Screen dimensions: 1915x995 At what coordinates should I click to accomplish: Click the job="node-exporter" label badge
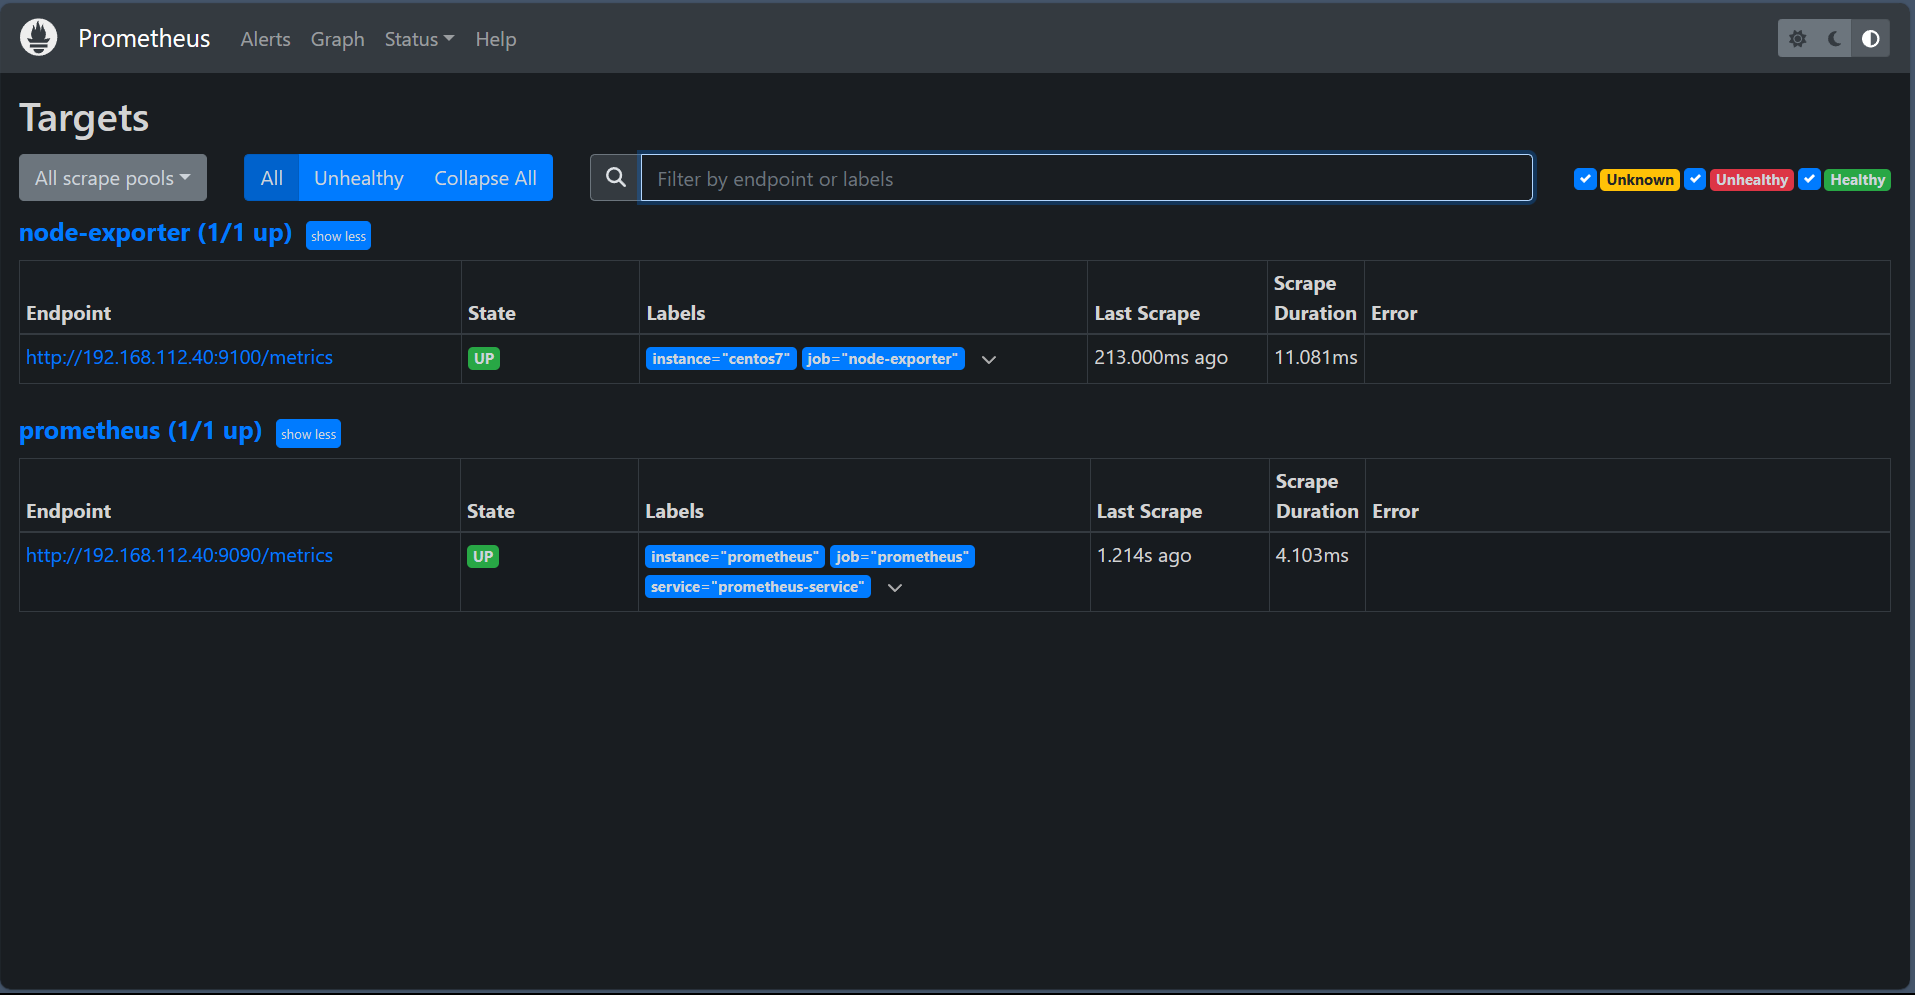883,359
